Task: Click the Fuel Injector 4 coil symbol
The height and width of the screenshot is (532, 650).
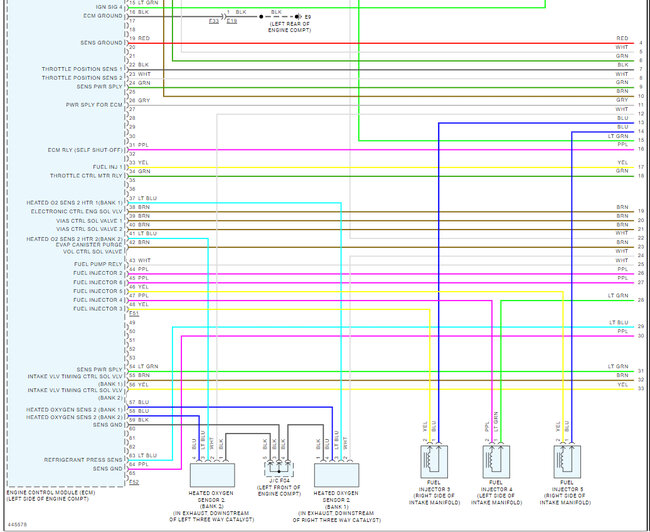Action: point(496,462)
